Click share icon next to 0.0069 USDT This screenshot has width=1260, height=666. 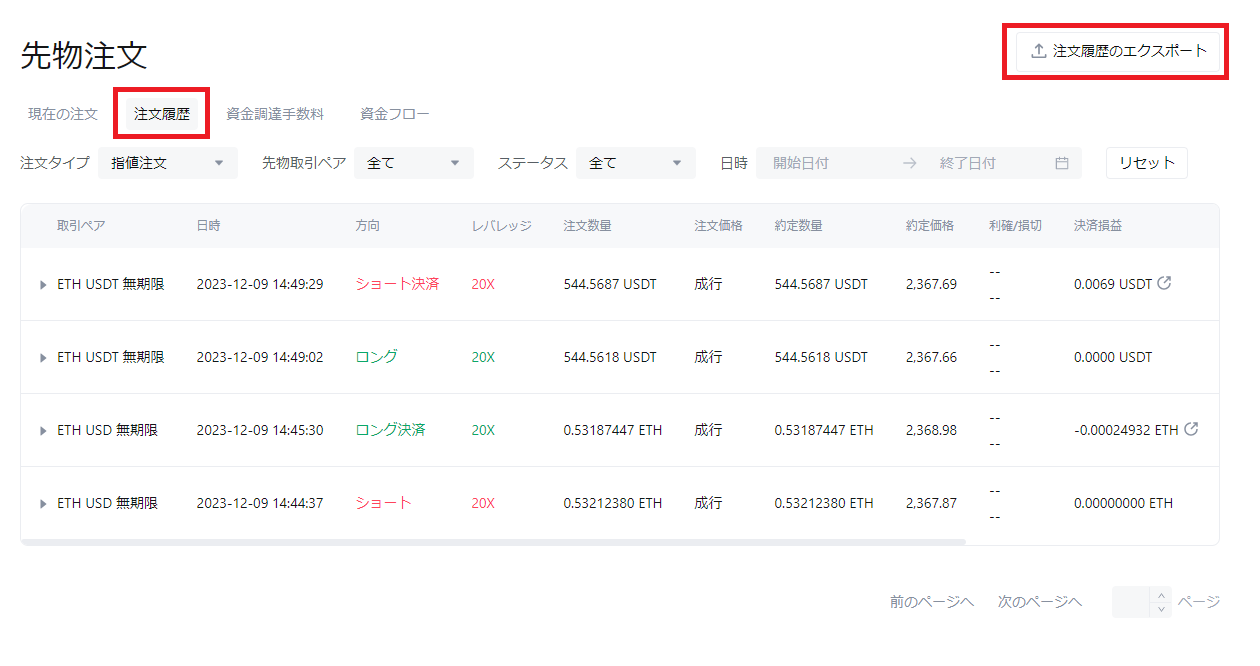[1164, 283]
